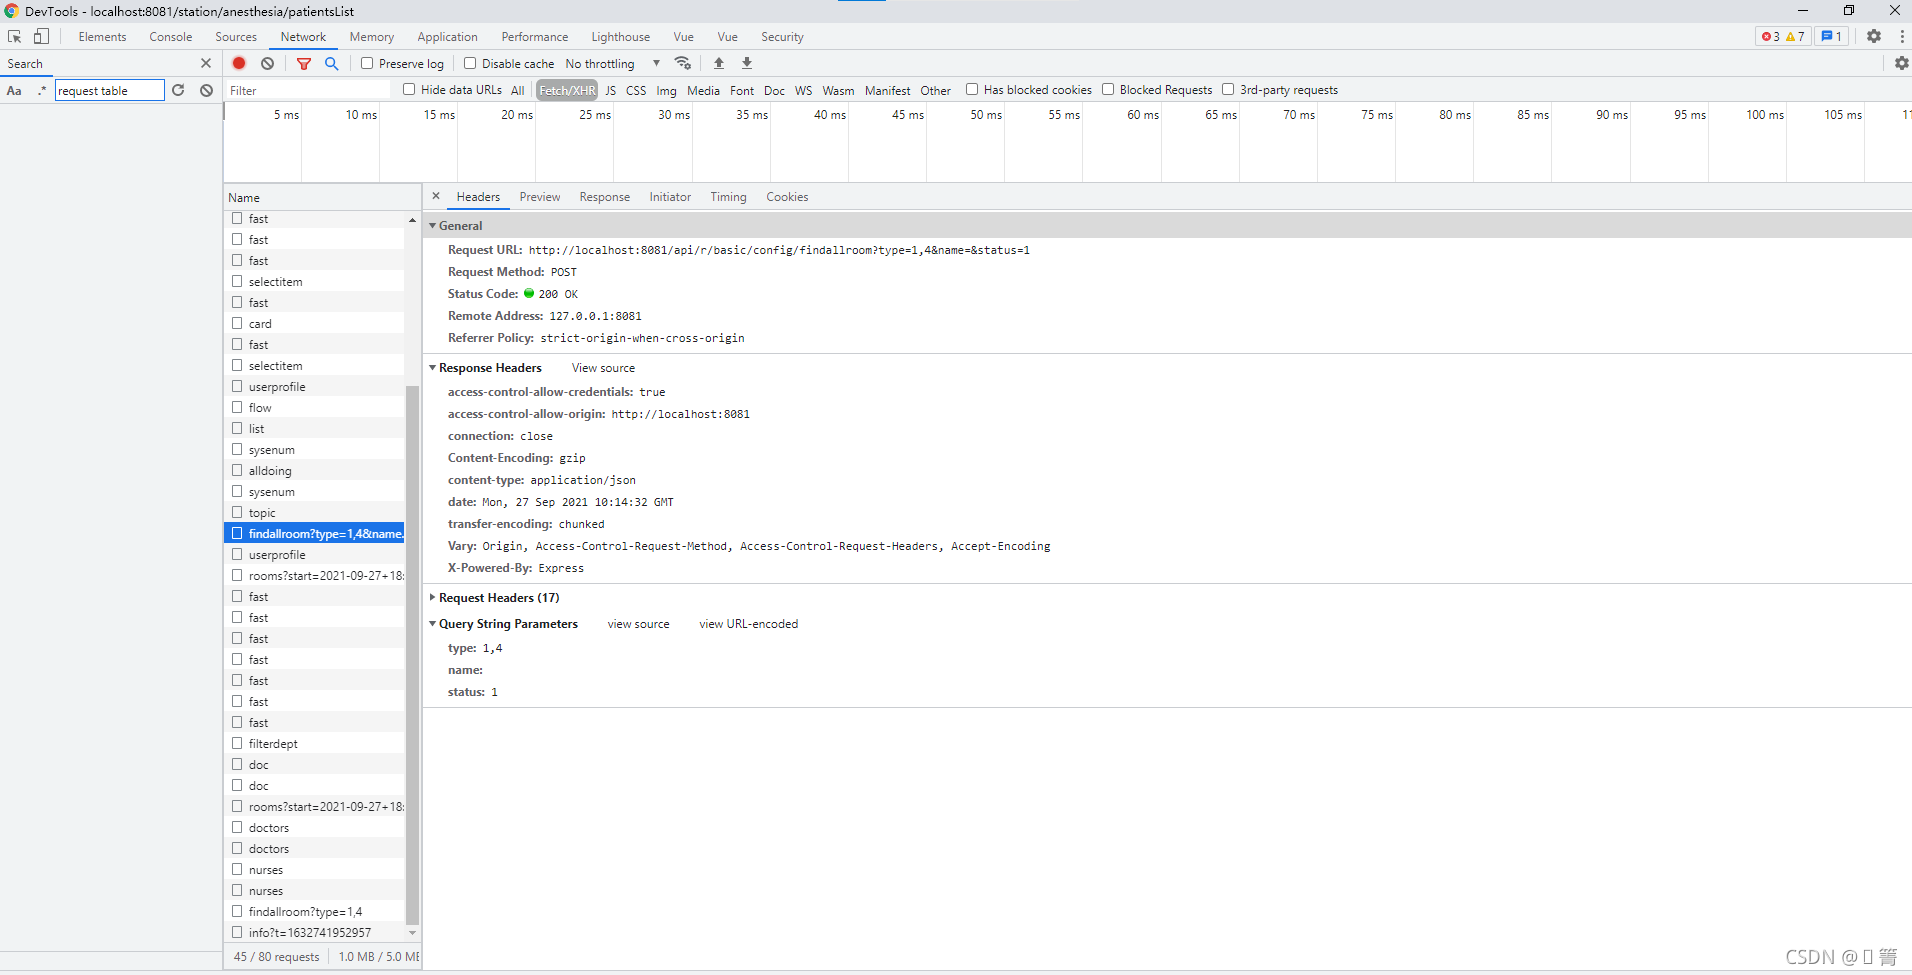Viewport: 1912px width, 975px height.
Task: Click the export HAR download arrow
Action: click(x=747, y=63)
